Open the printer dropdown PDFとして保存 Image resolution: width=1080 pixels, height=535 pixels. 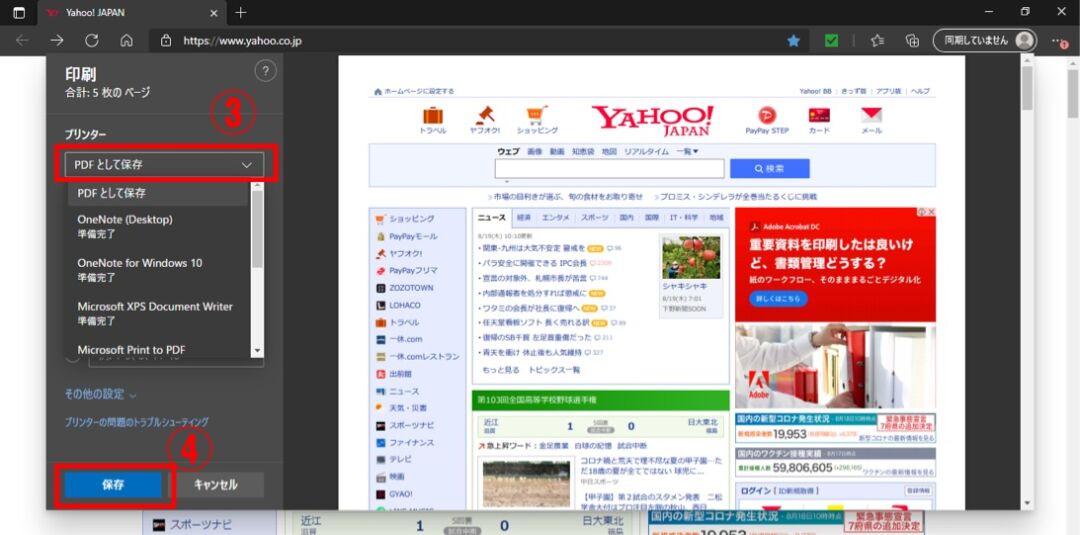(164, 165)
